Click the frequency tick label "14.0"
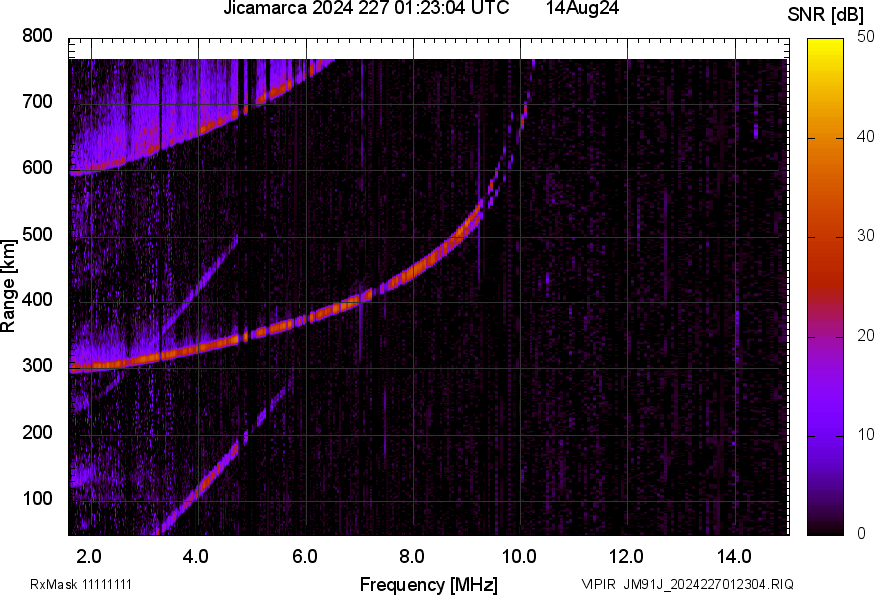 734,557
